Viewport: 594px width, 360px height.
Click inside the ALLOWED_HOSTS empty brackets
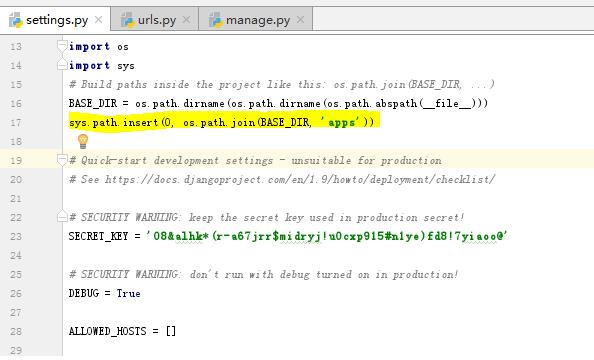(x=171, y=331)
